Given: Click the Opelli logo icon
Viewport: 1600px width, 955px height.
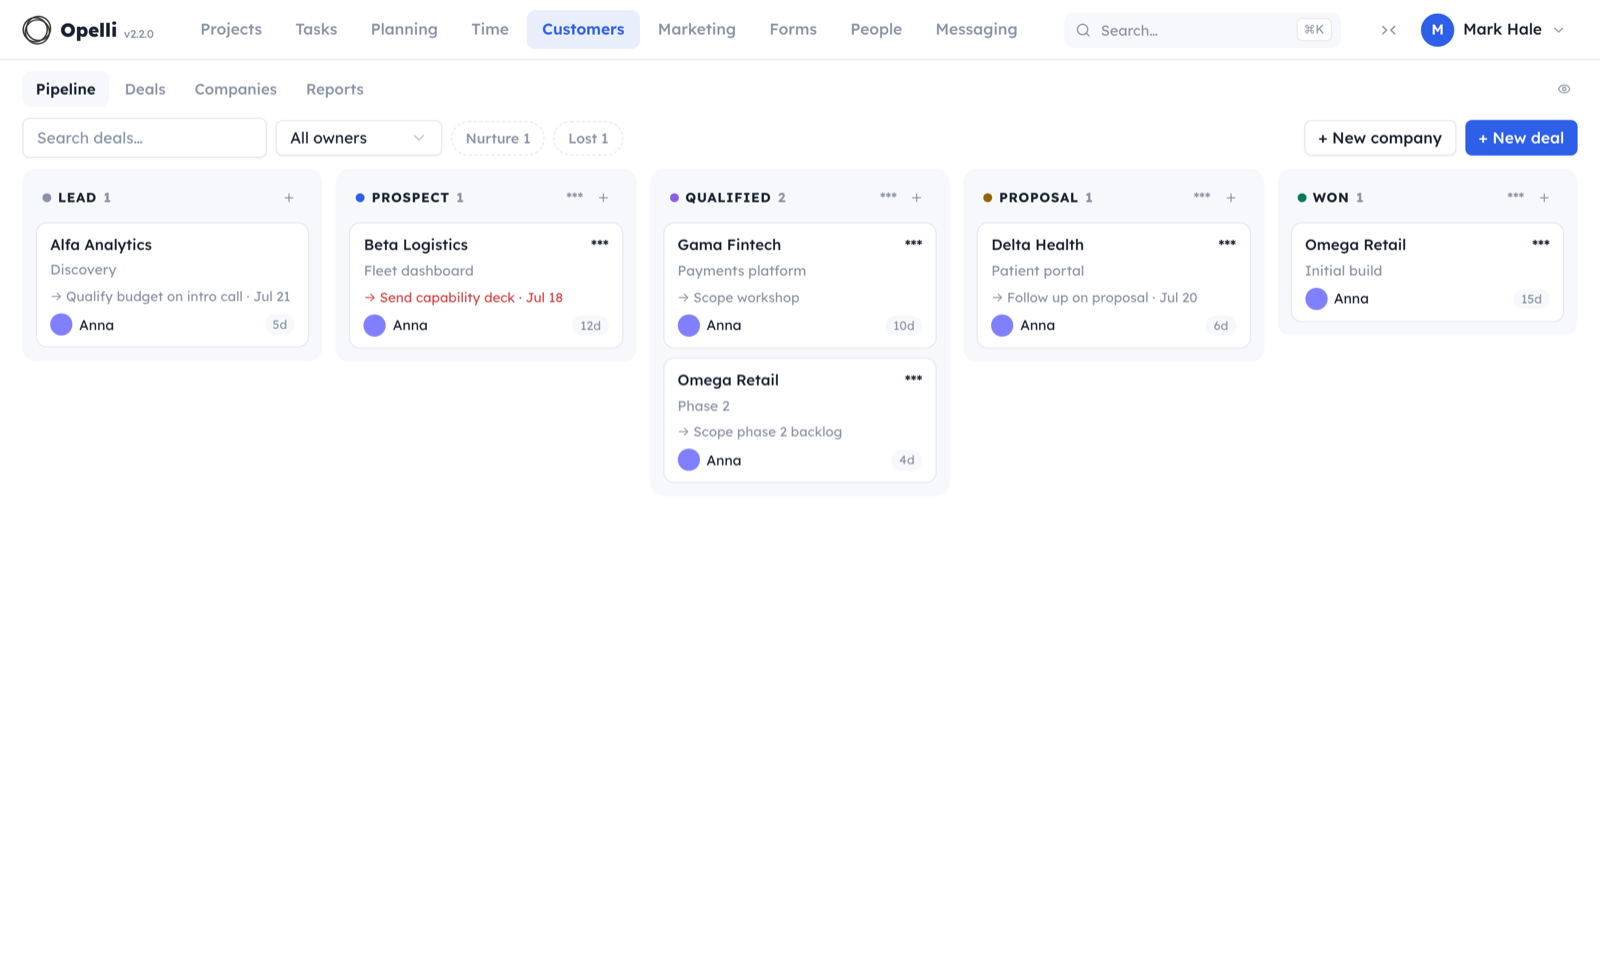Looking at the screenshot, I should [x=37, y=30].
